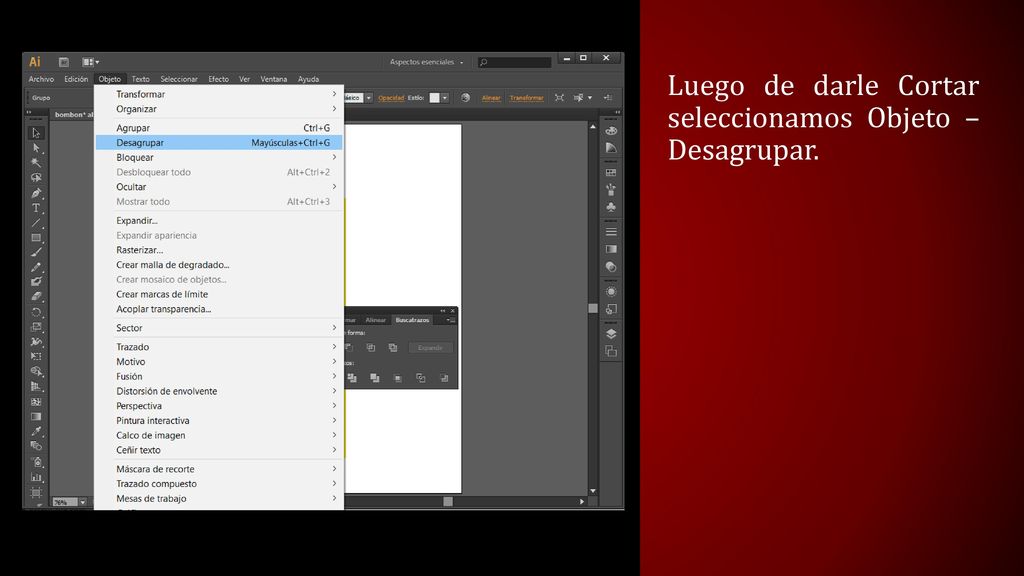Click the Alinear link in control bar
This screenshot has width=1024, height=576.
point(491,98)
